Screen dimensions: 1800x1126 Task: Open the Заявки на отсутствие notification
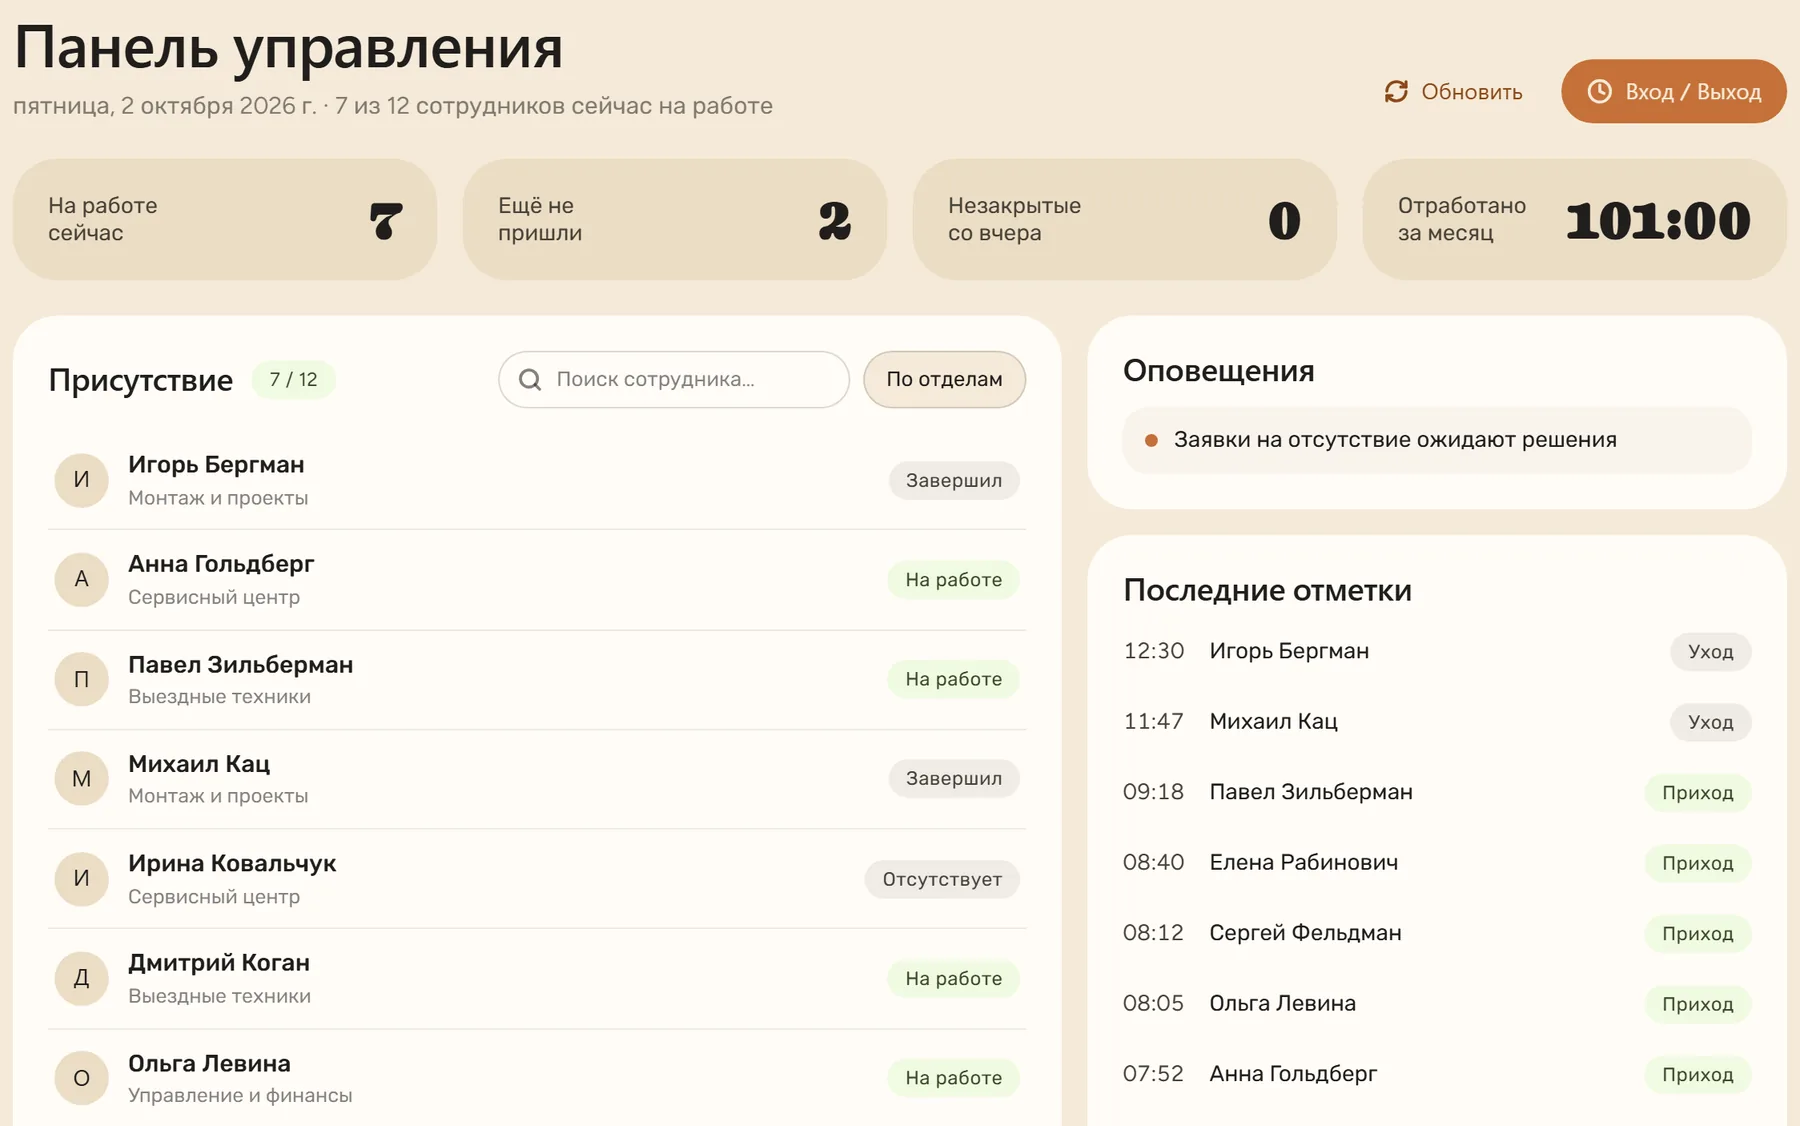1437,440
